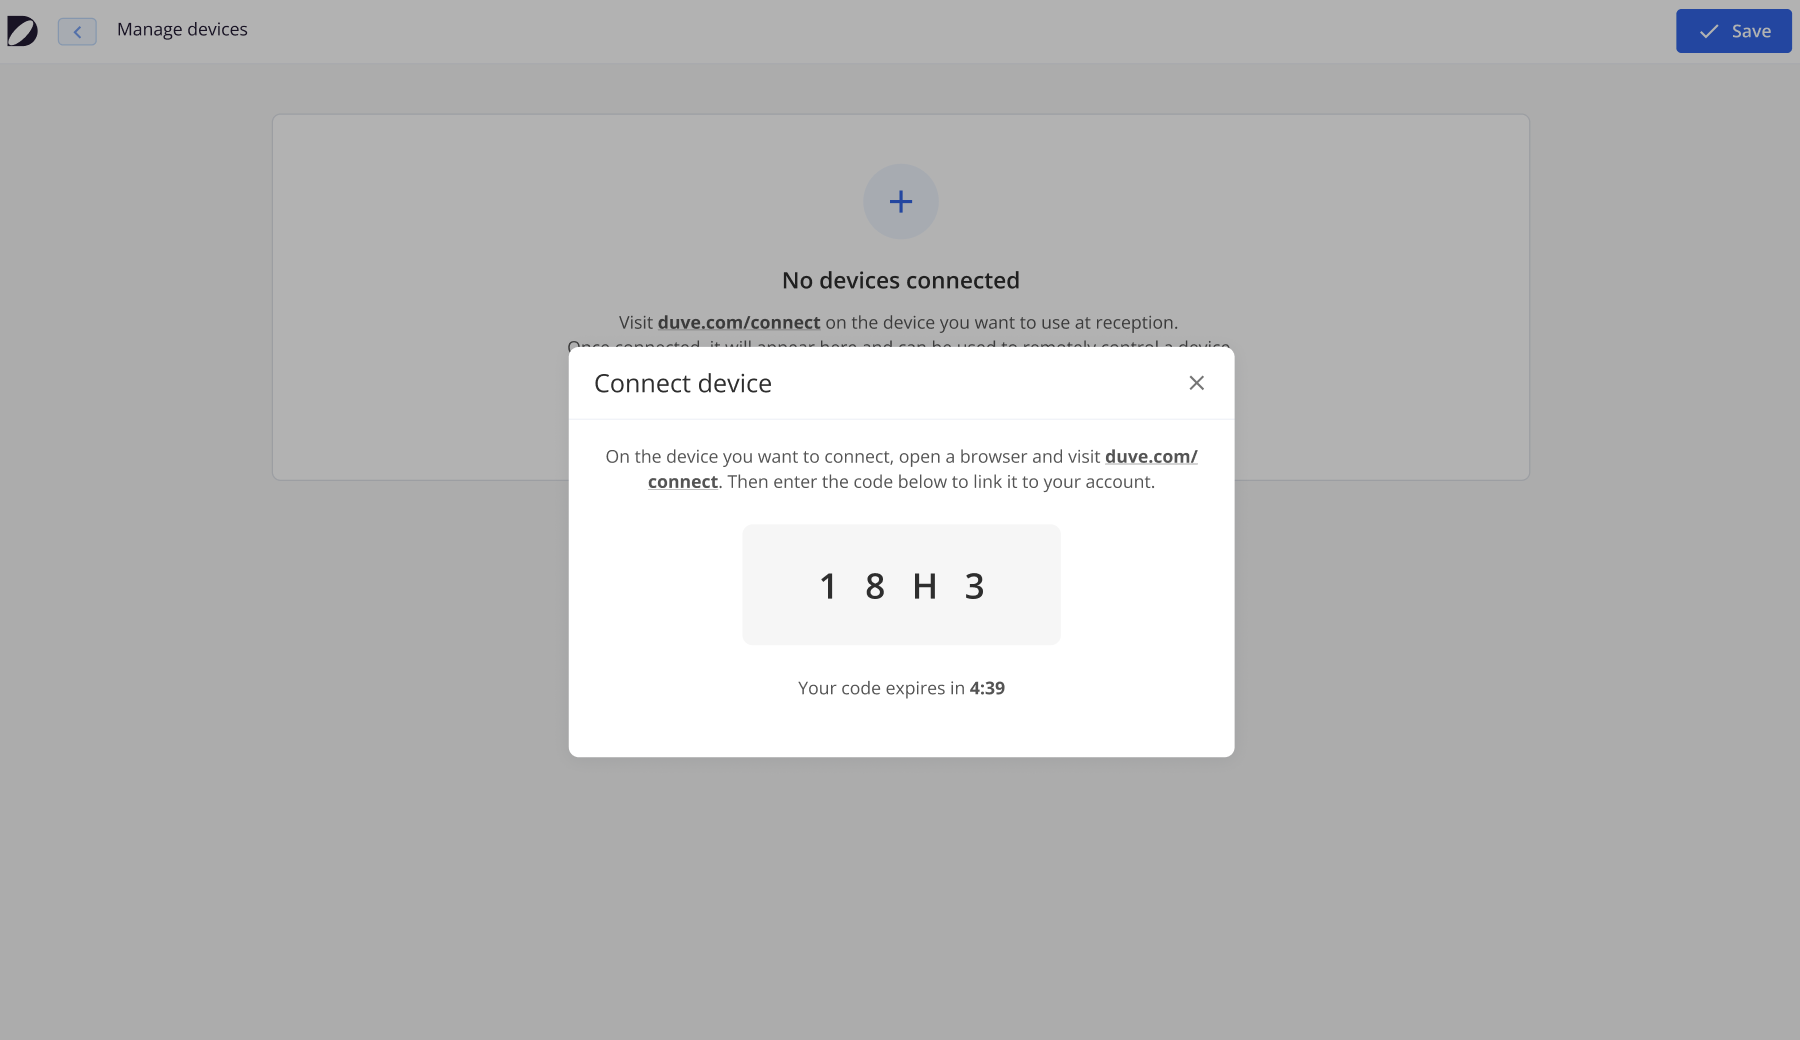Click the Save button

point(1733,31)
